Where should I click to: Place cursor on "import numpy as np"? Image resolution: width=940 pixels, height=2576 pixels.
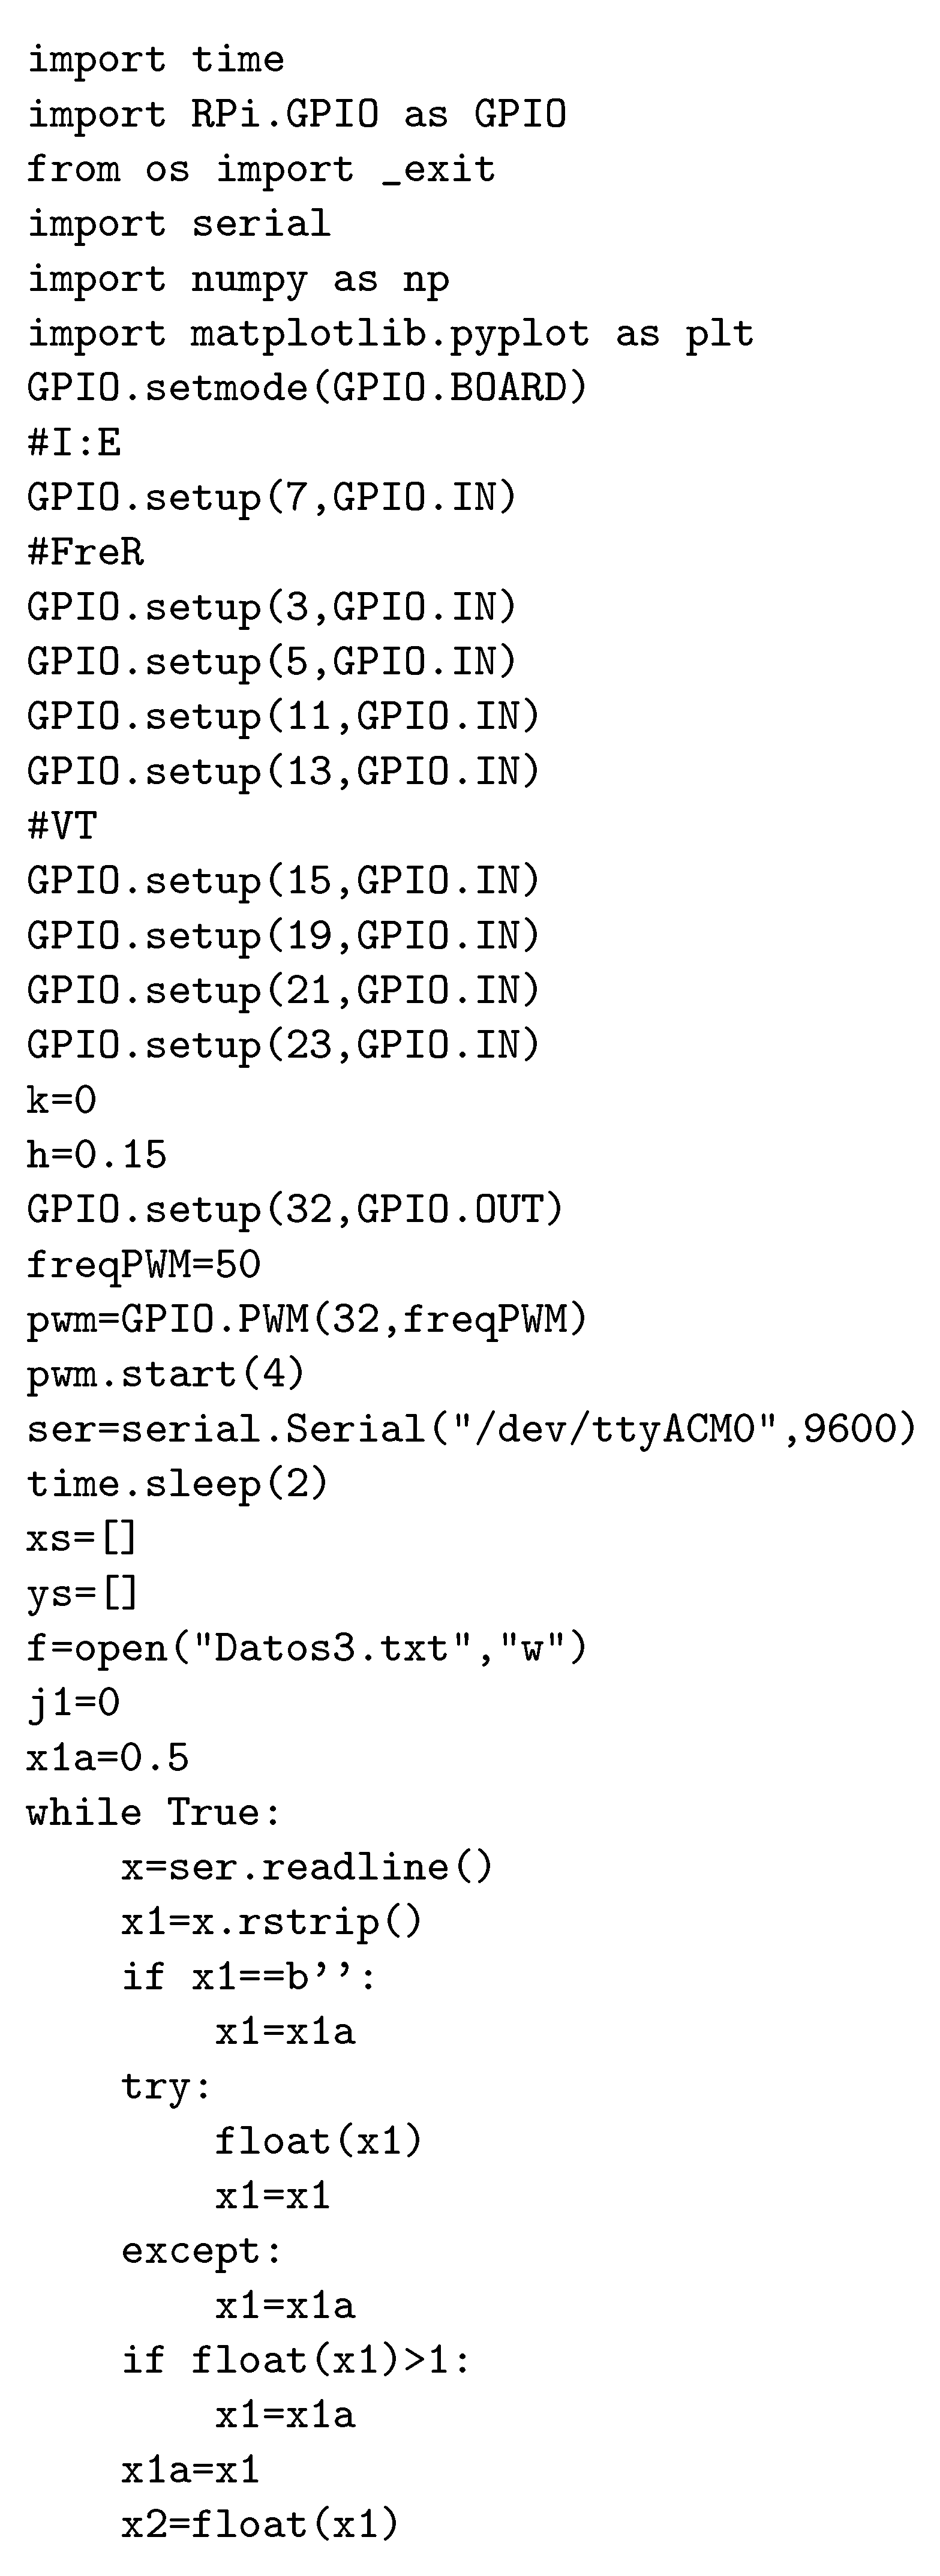[238, 280]
